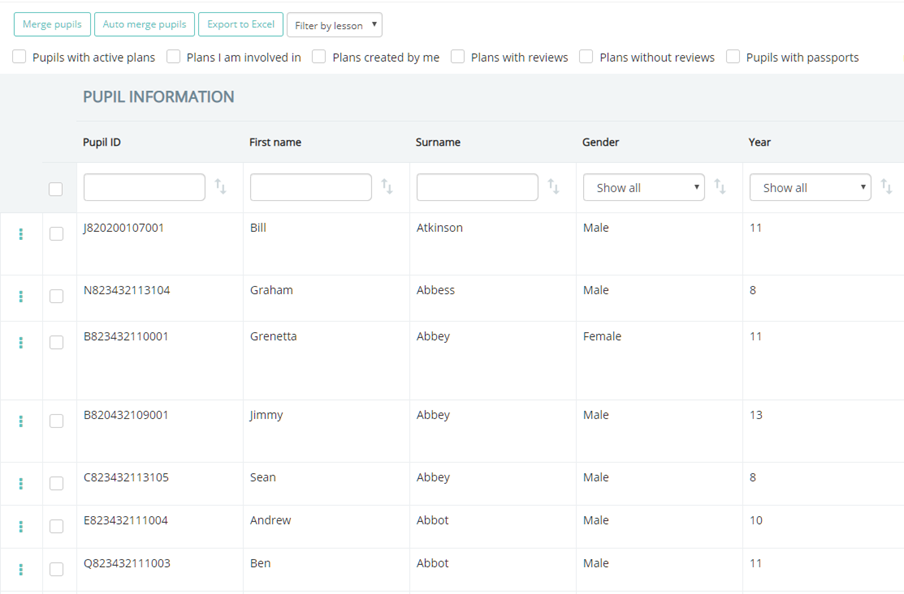Open the Filter by lesson dropdown
904x594 pixels.
click(334, 25)
